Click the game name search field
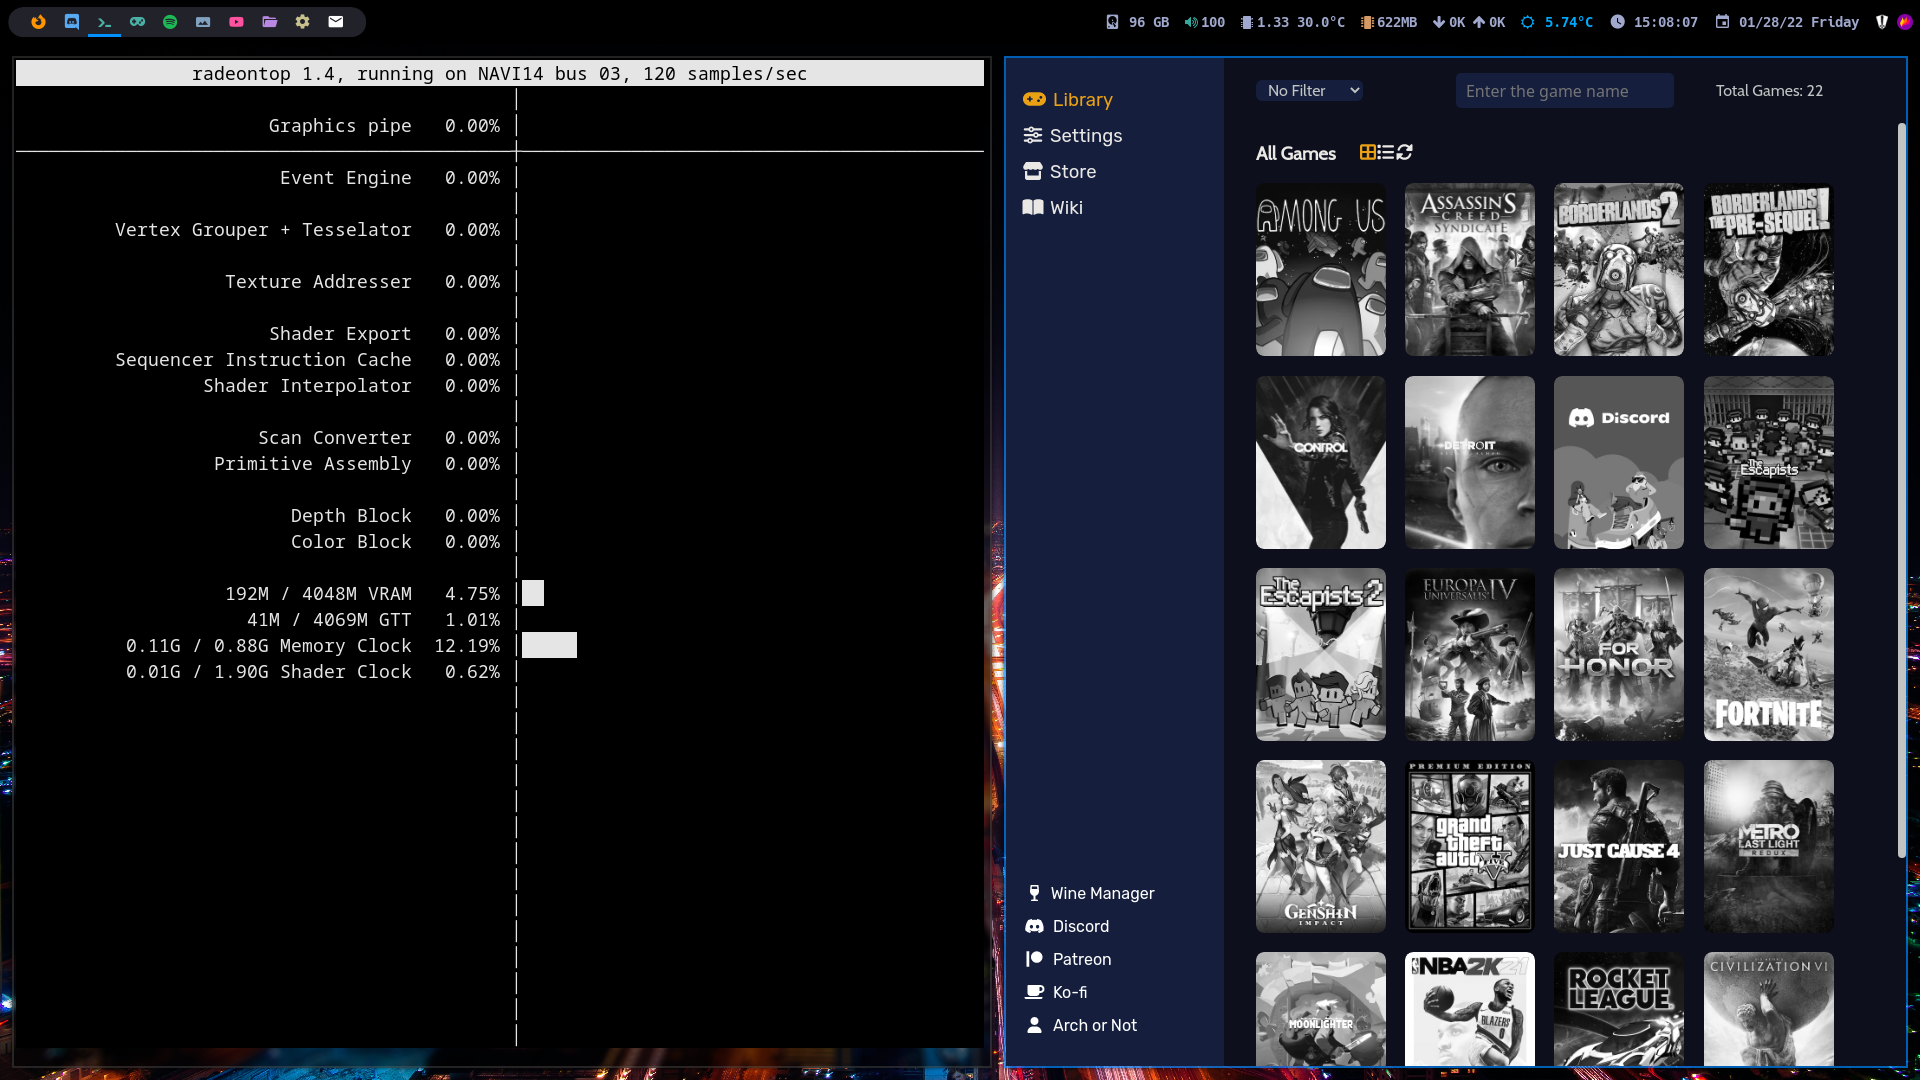Viewport: 1920px width, 1080px height. coord(1563,91)
